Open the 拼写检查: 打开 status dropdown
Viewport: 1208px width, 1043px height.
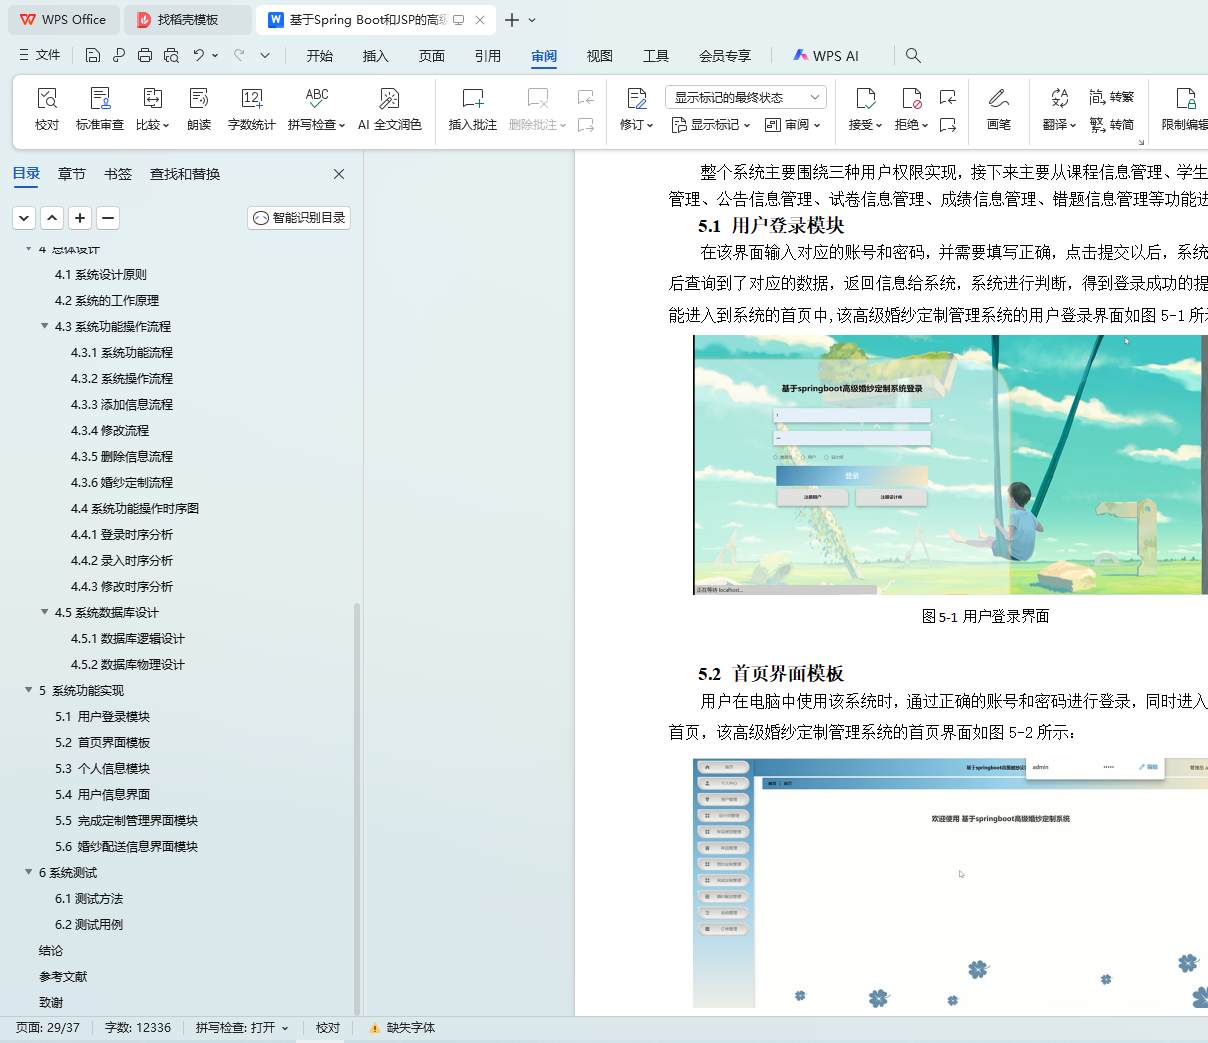(242, 1027)
